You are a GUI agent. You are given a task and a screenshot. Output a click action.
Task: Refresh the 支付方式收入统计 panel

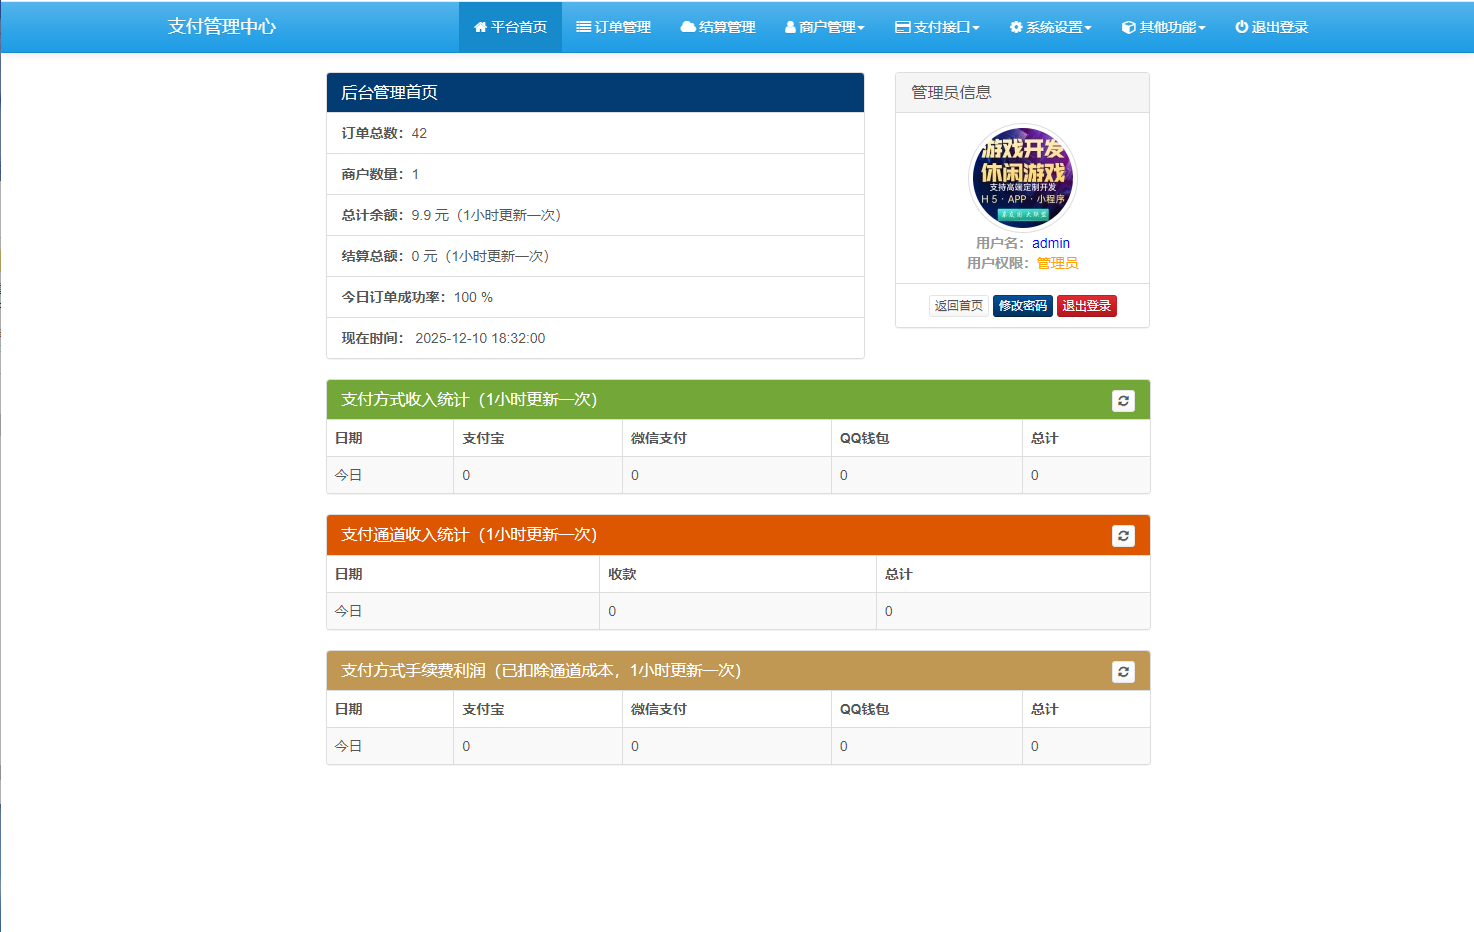tap(1123, 400)
